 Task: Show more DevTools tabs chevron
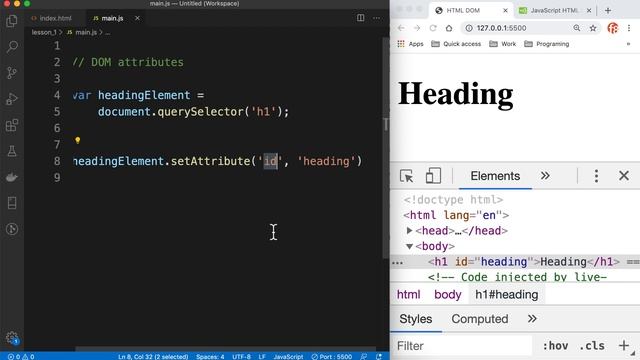tap(545, 176)
